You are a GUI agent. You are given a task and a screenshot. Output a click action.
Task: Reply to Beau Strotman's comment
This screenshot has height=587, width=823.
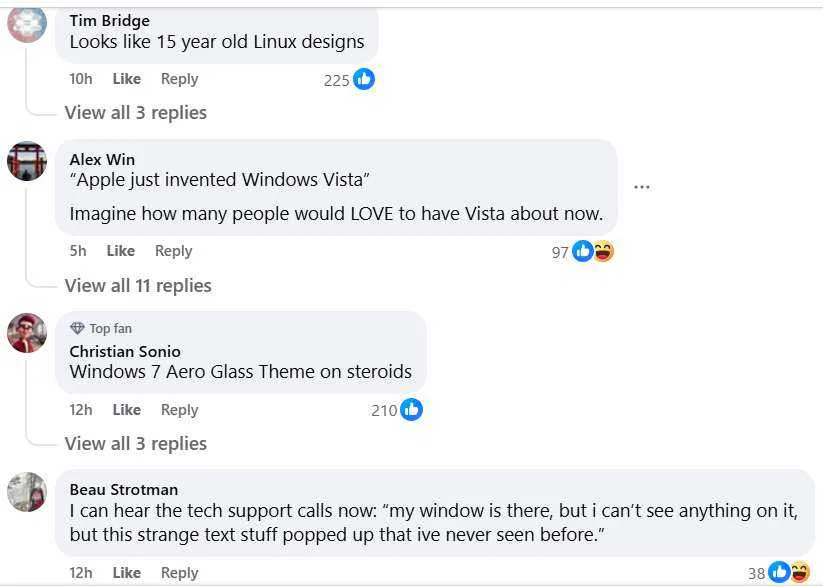pyautogui.click(x=179, y=572)
